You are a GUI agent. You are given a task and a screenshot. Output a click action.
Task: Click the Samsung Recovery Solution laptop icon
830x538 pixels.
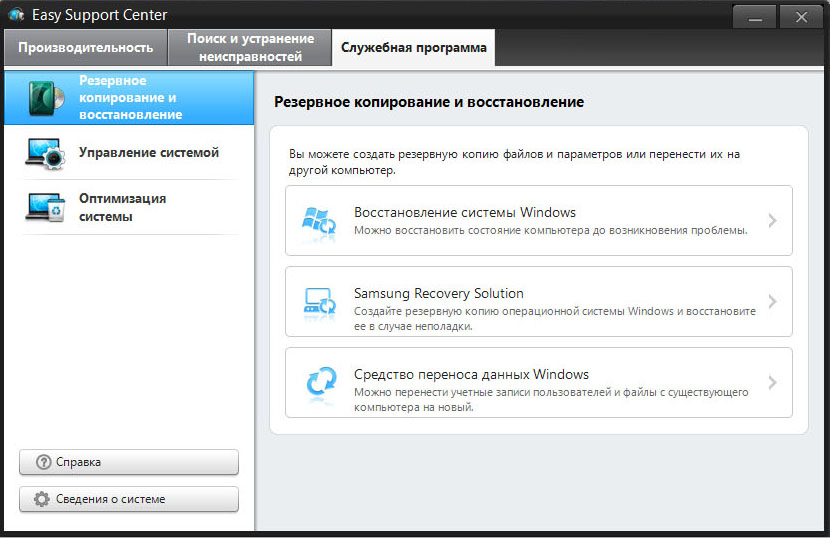coord(319,302)
